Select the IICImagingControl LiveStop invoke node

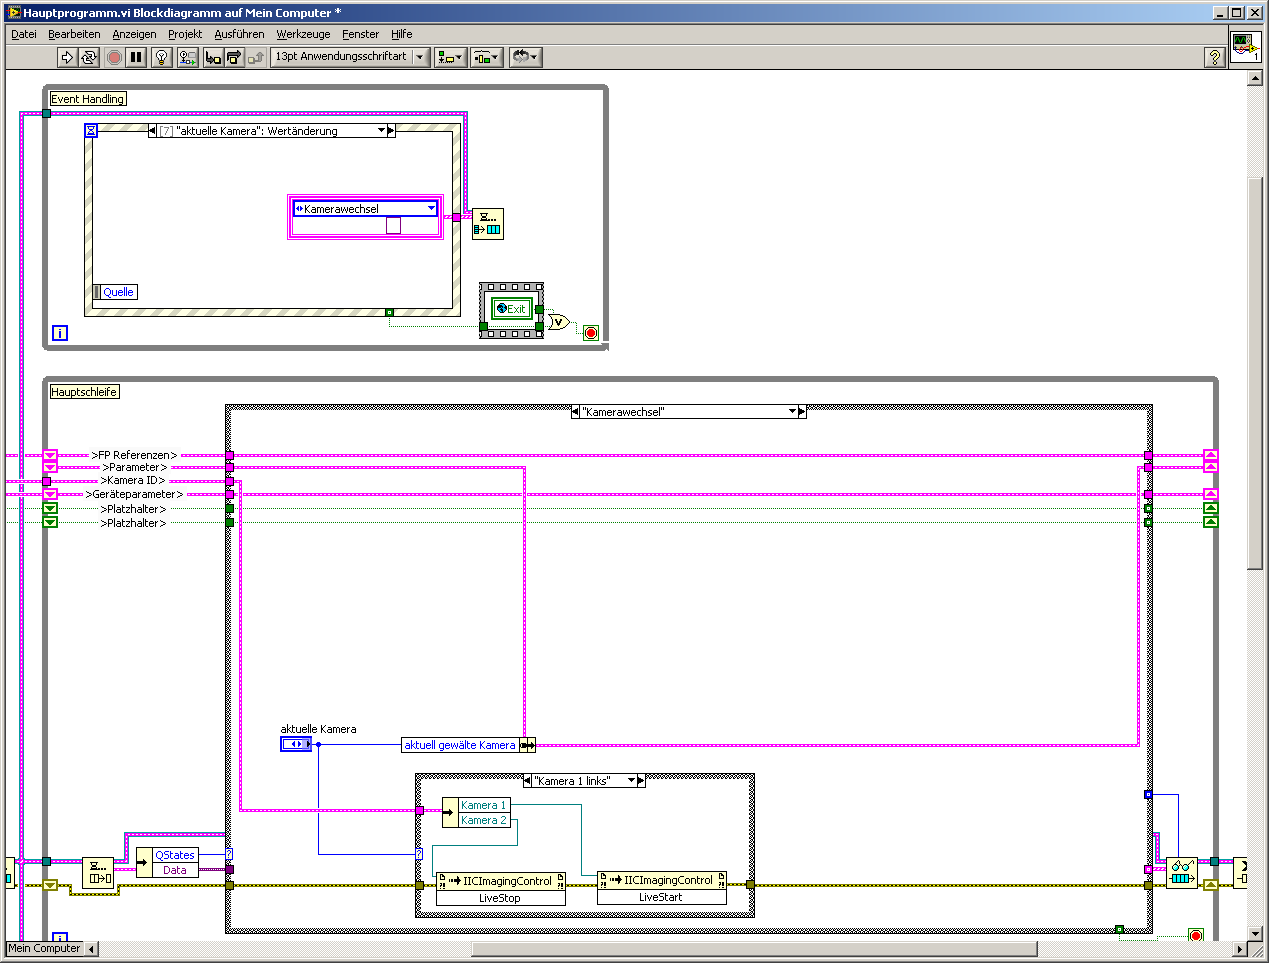pyautogui.click(x=501, y=889)
